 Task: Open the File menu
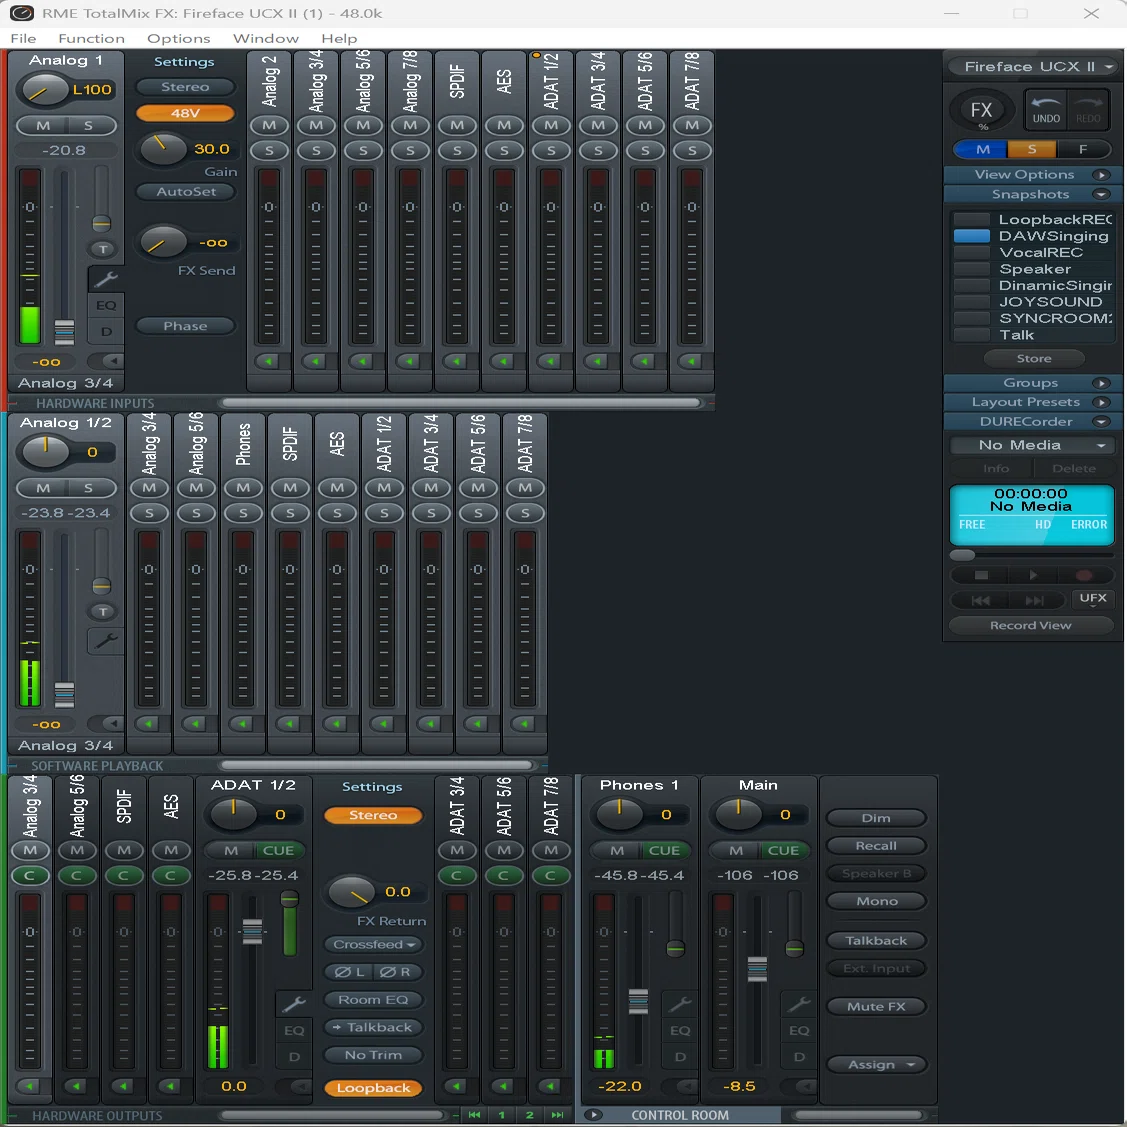tap(23, 39)
